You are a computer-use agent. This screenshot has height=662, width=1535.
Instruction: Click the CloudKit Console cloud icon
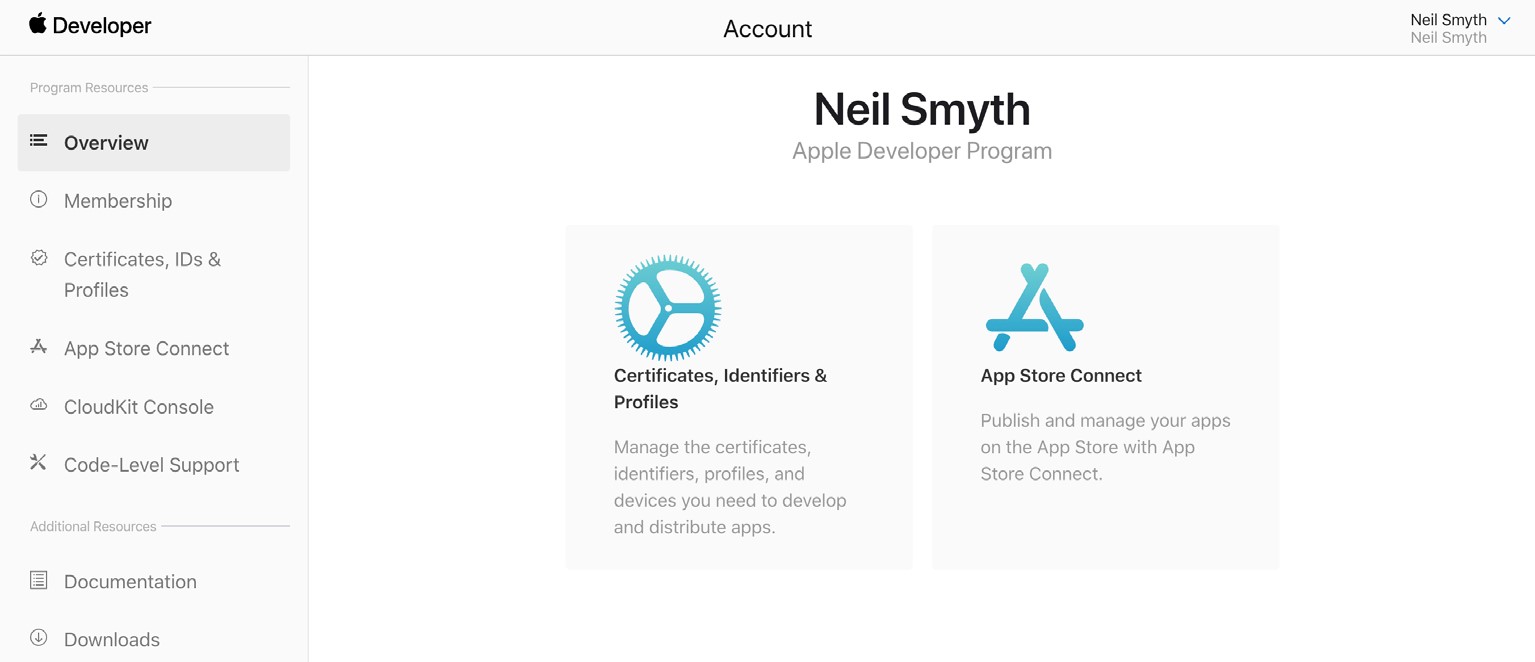click(x=39, y=405)
